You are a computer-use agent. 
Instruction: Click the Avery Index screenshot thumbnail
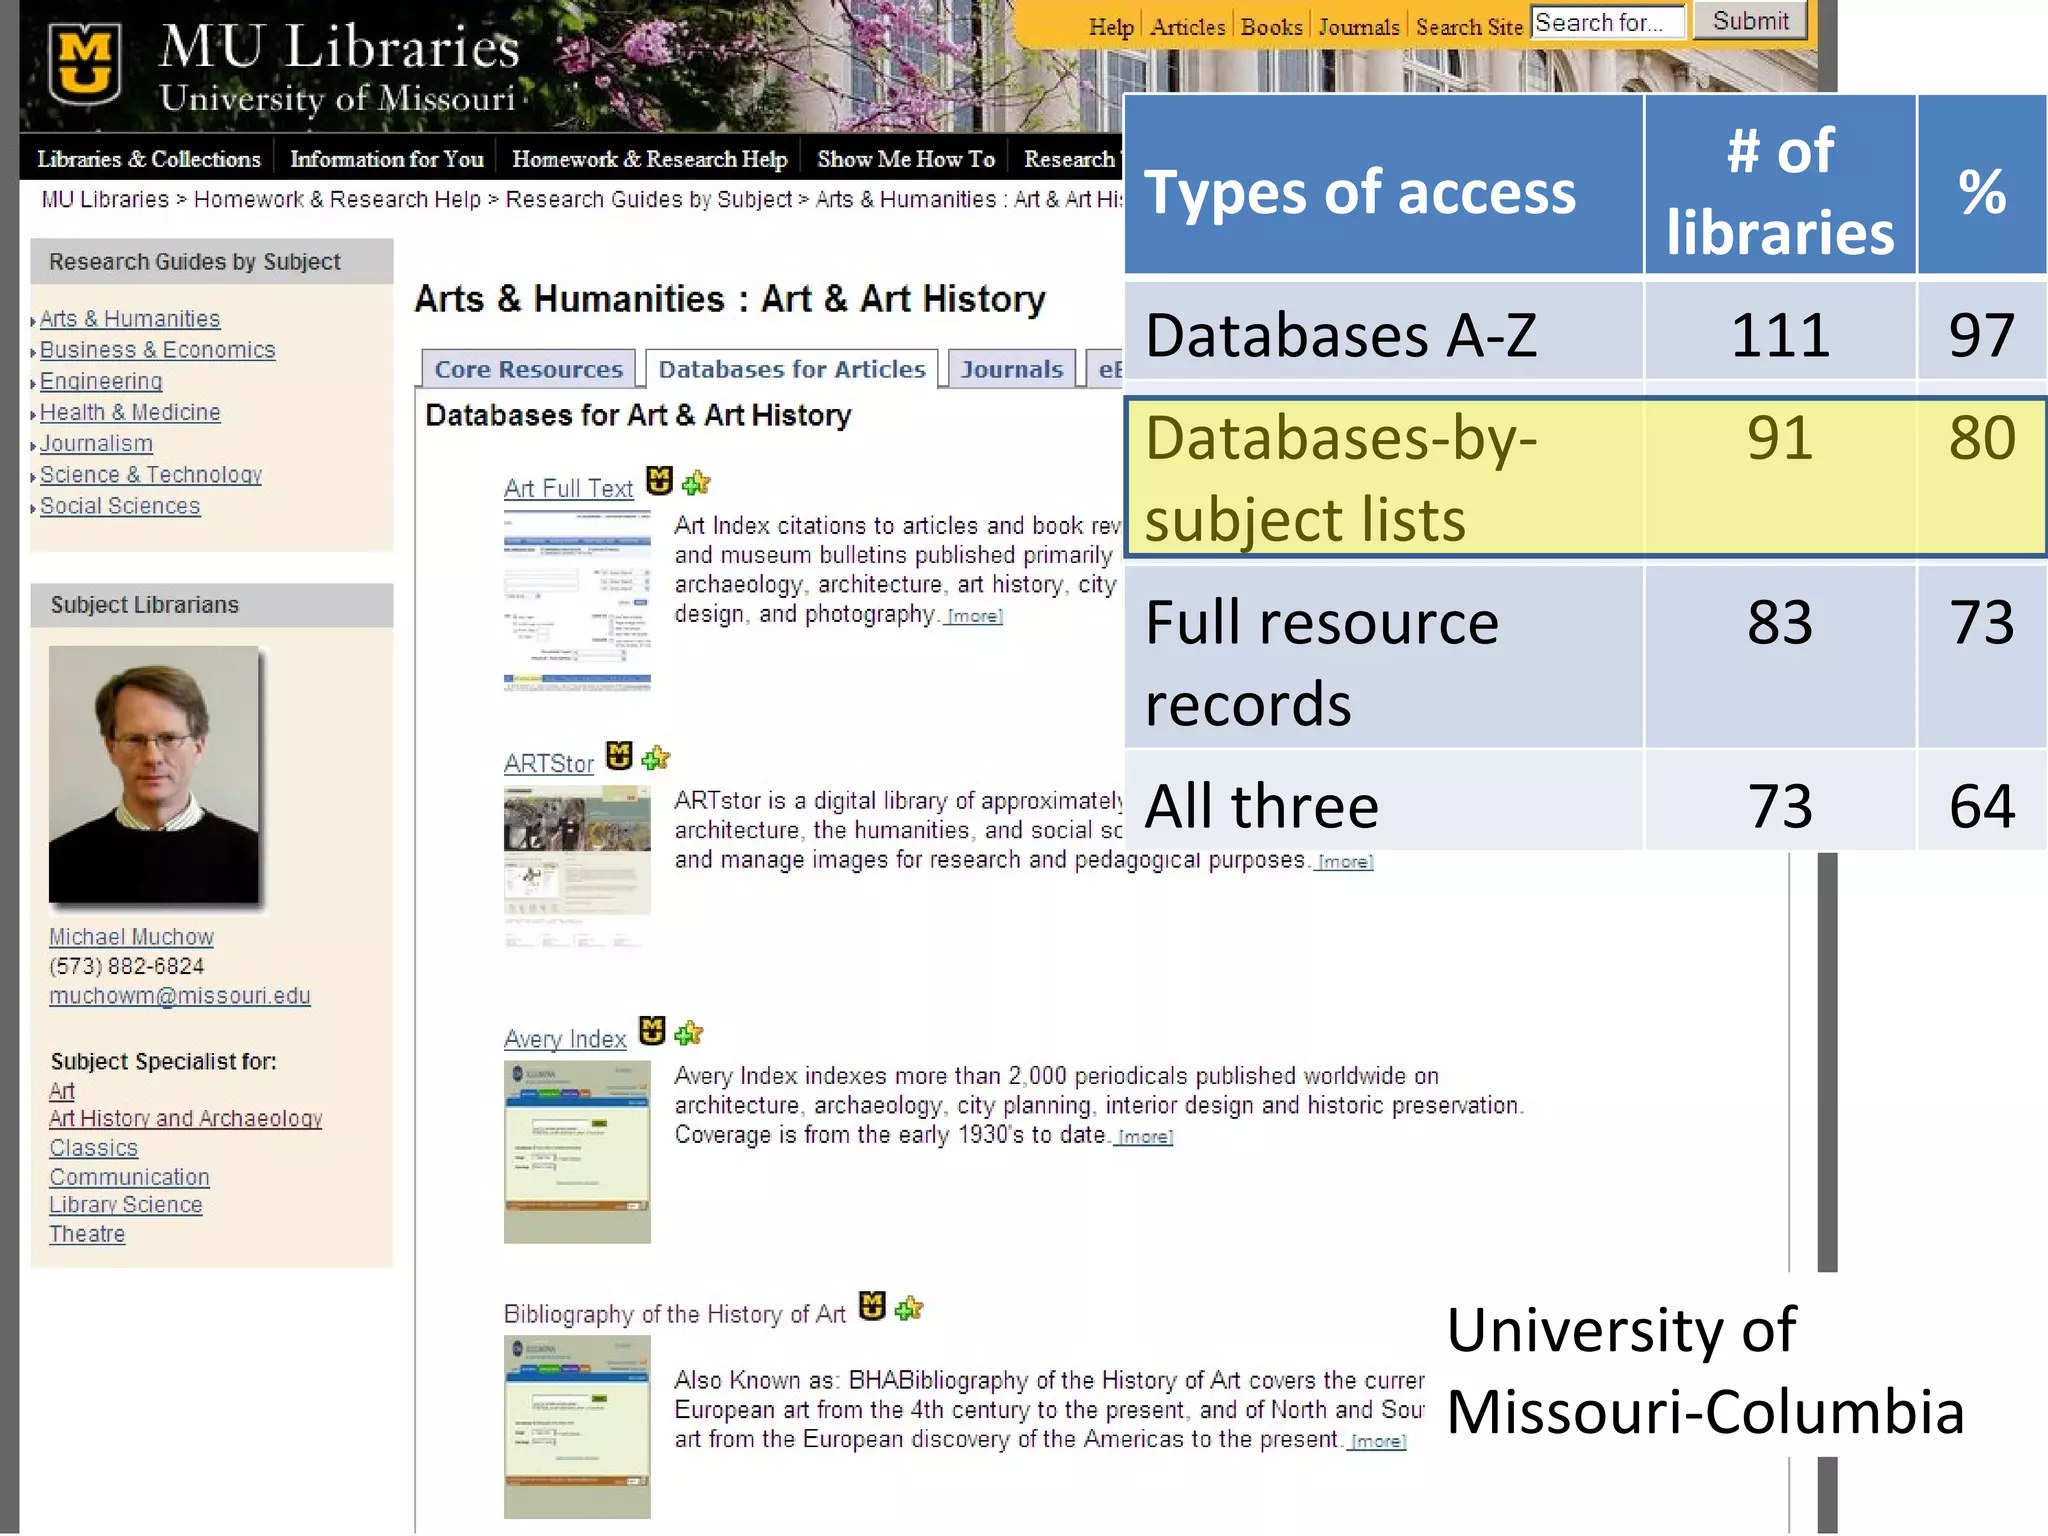(577, 1152)
